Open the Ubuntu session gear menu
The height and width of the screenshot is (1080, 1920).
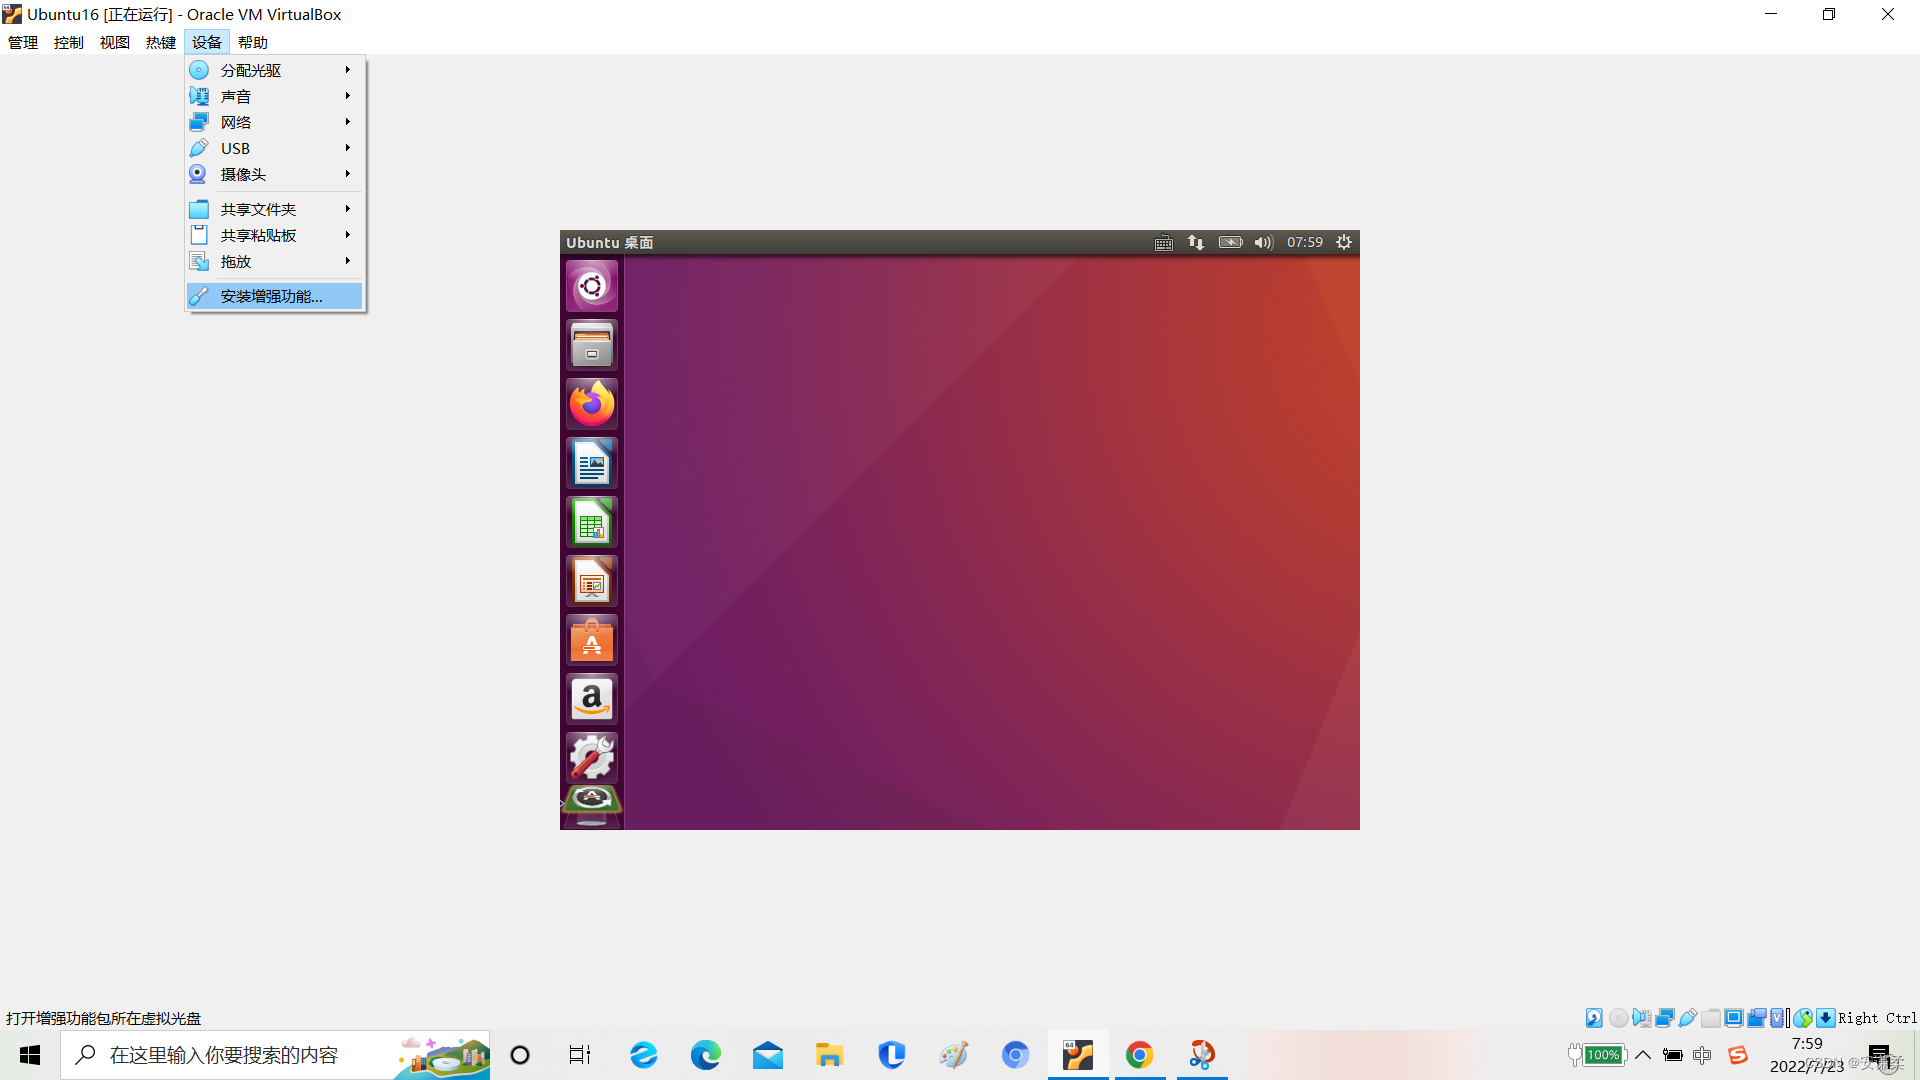1344,242
